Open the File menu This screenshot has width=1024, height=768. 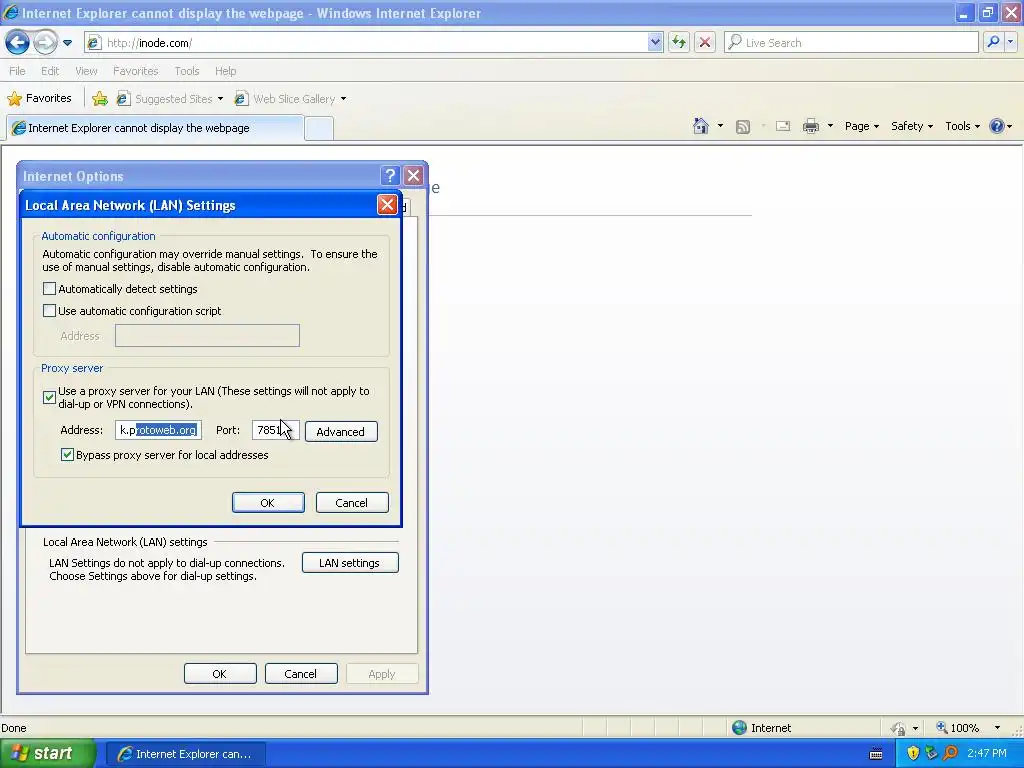click(18, 71)
